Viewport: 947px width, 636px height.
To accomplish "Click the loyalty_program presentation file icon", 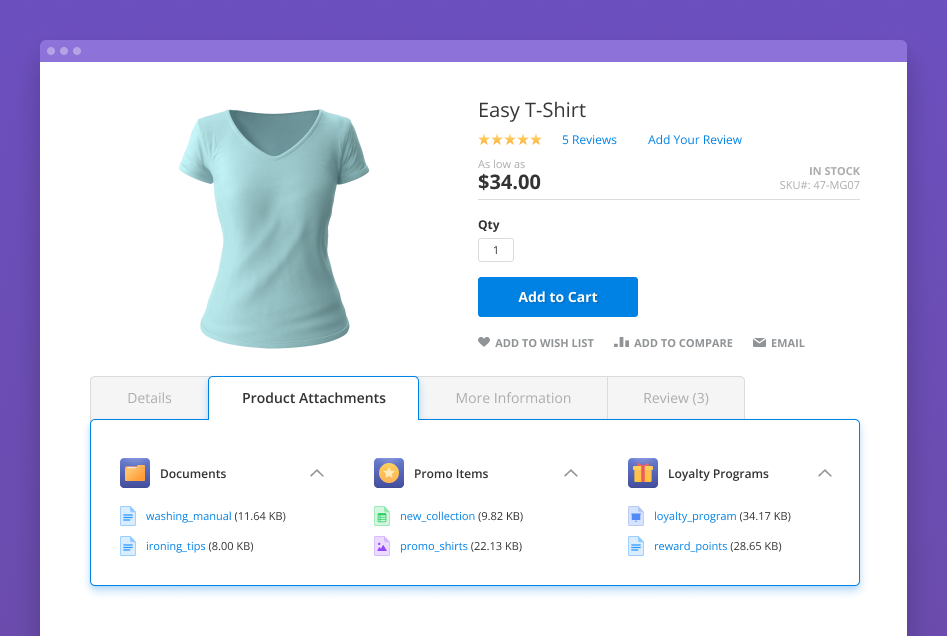I will [636, 516].
